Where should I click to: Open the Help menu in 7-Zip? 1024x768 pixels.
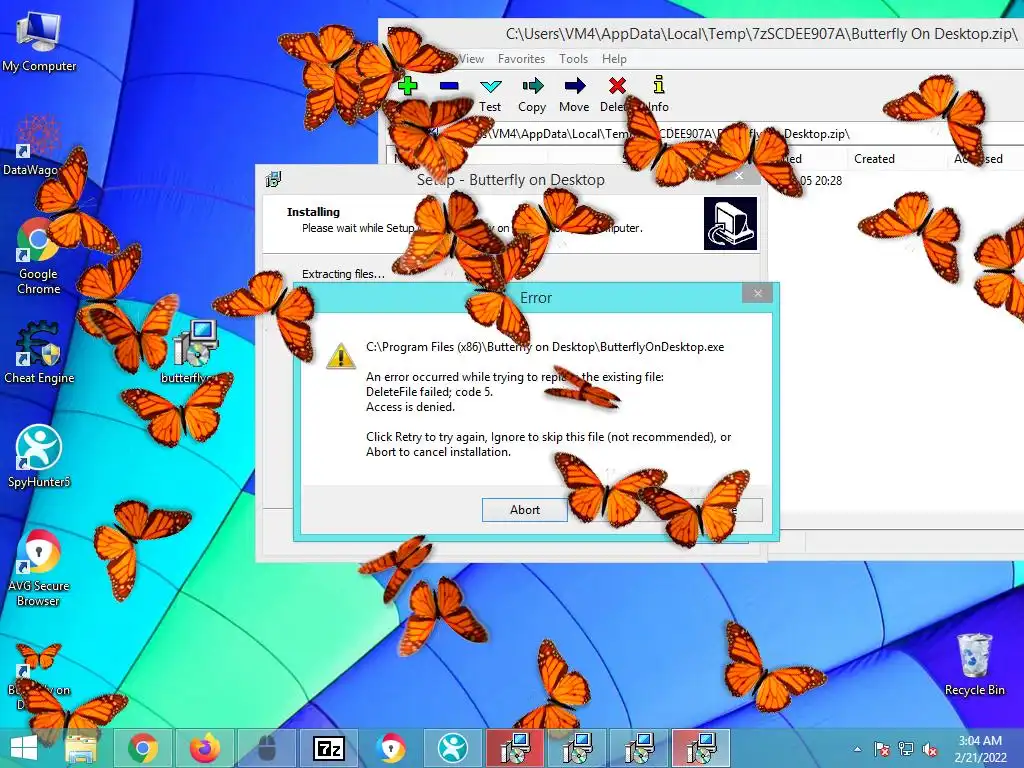click(614, 59)
